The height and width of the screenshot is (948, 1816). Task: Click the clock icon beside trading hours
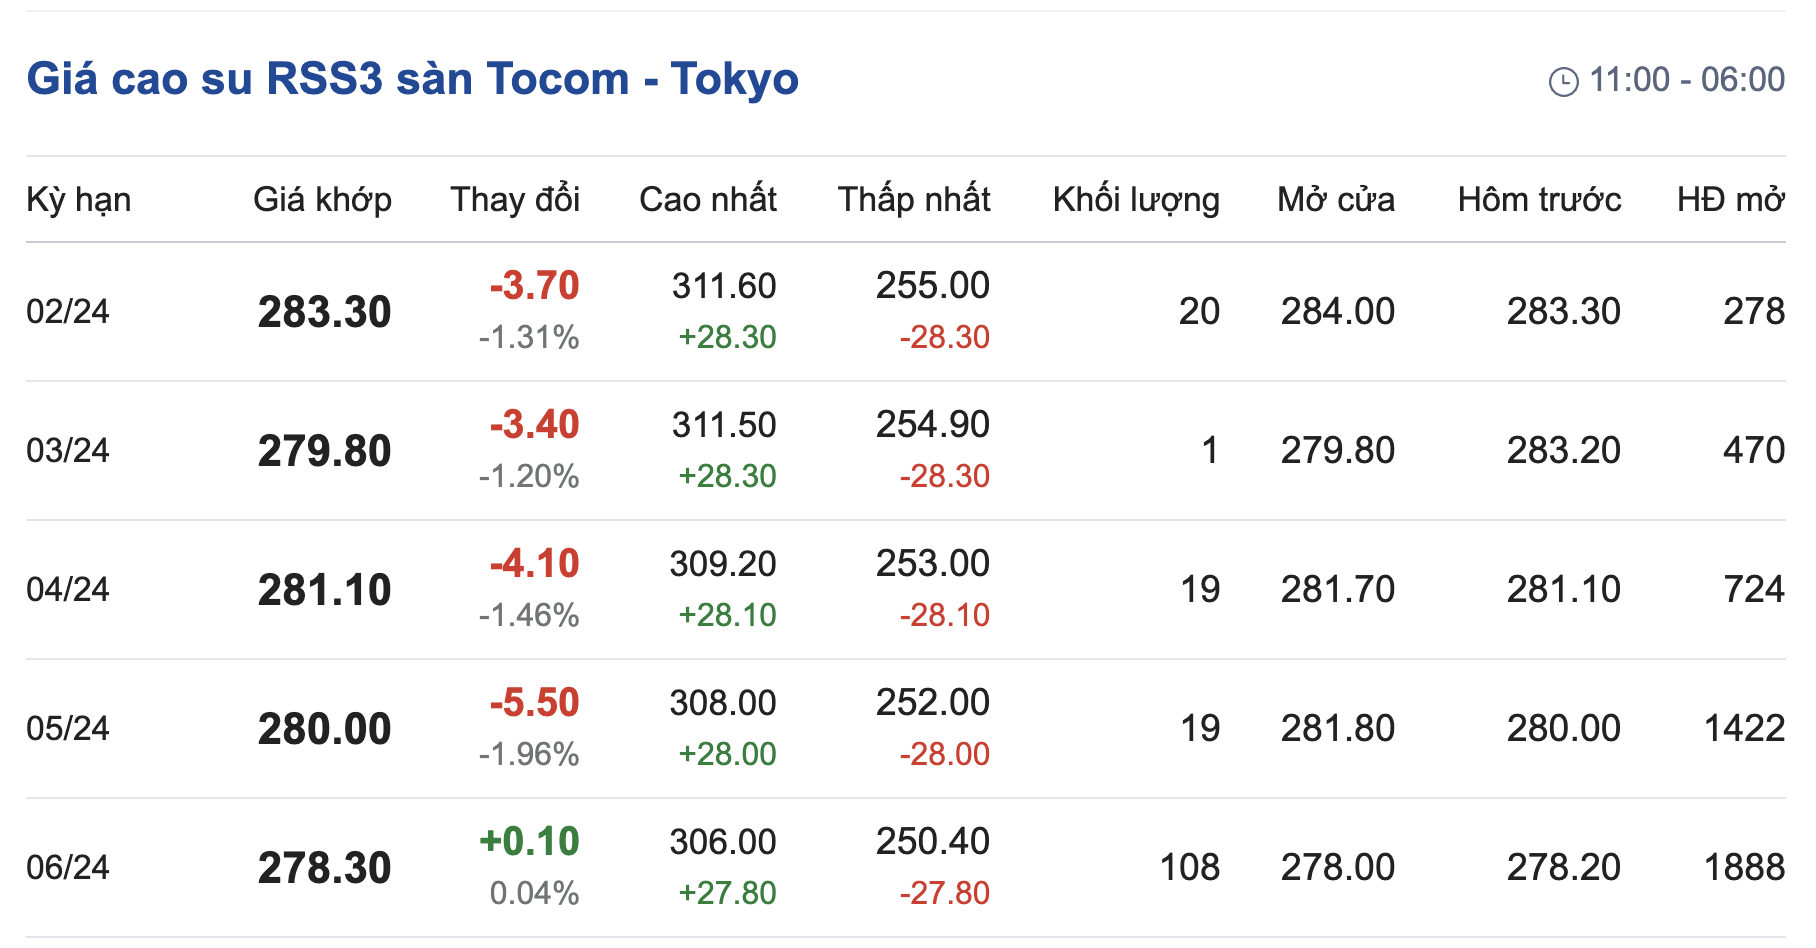(1563, 81)
